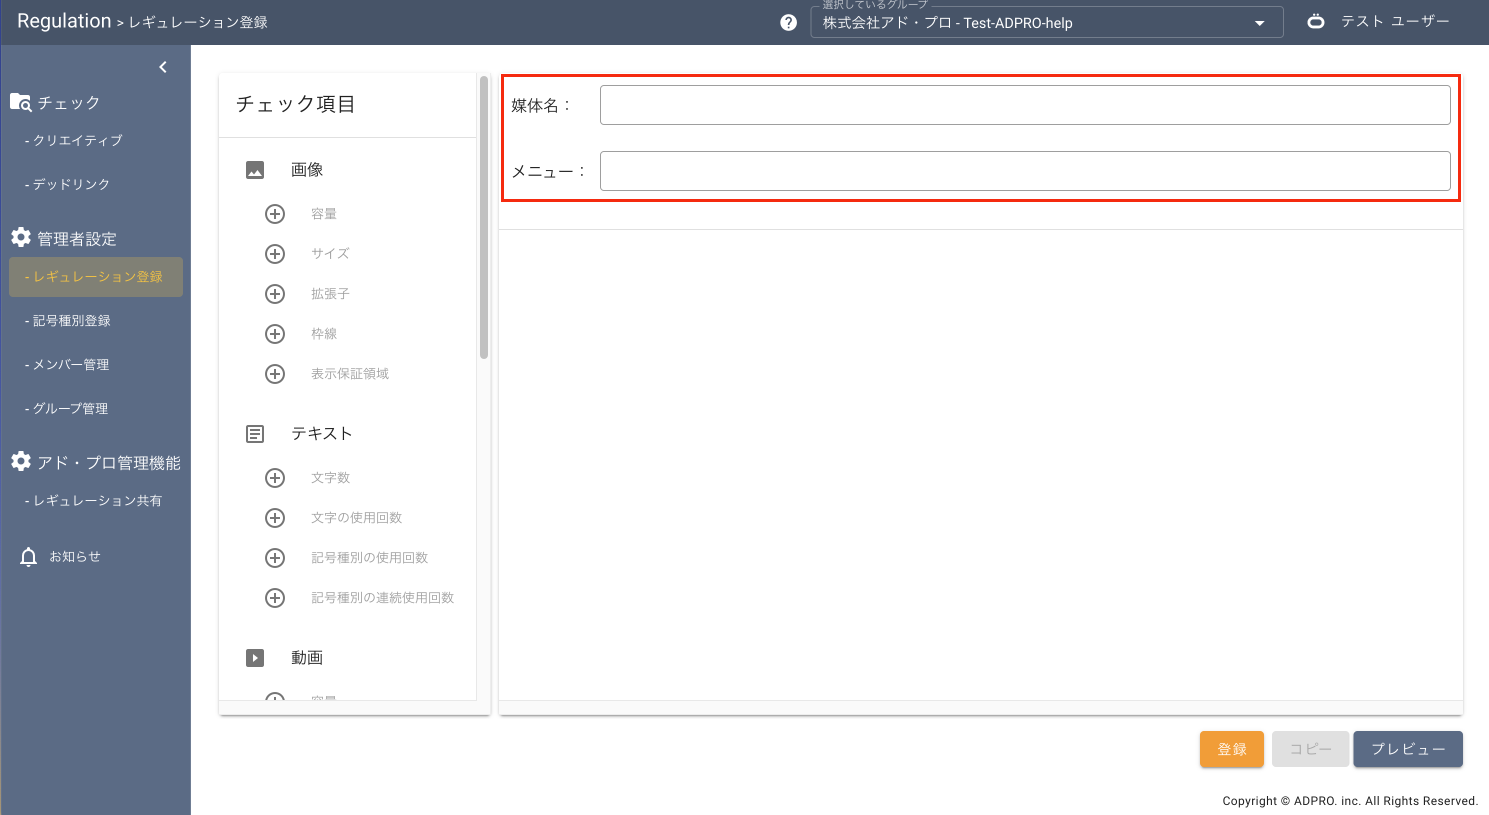Image resolution: width=1489 pixels, height=815 pixels.
Task: Collapse the sidebar with the chevron
Action: click(x=163, y=67)
